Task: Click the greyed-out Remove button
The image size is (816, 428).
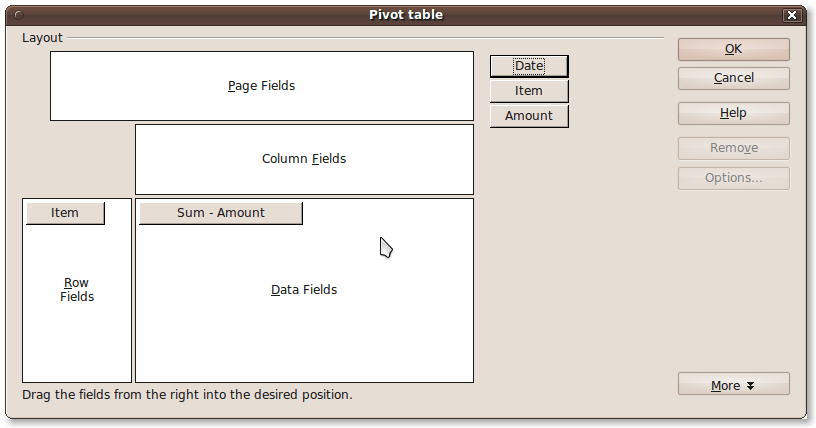Action: pyautogui.click(x=733, y=148)
